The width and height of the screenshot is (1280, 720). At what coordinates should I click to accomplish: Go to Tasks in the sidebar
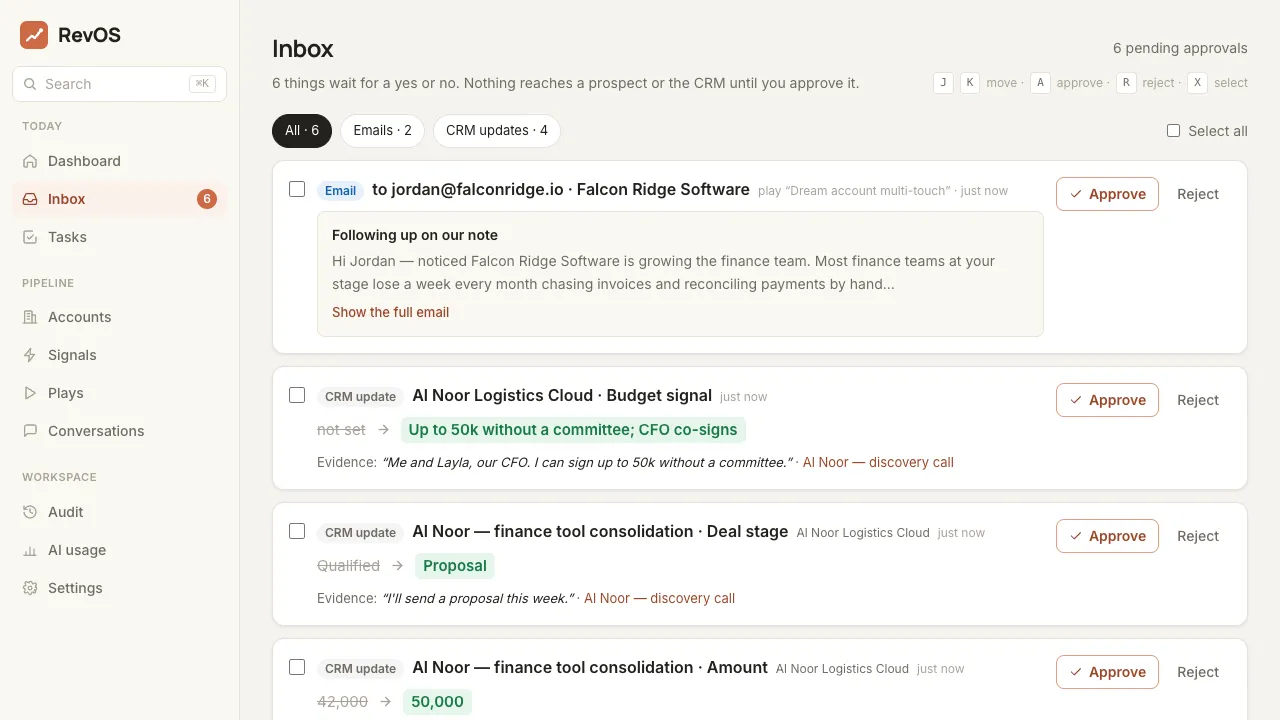120,237
